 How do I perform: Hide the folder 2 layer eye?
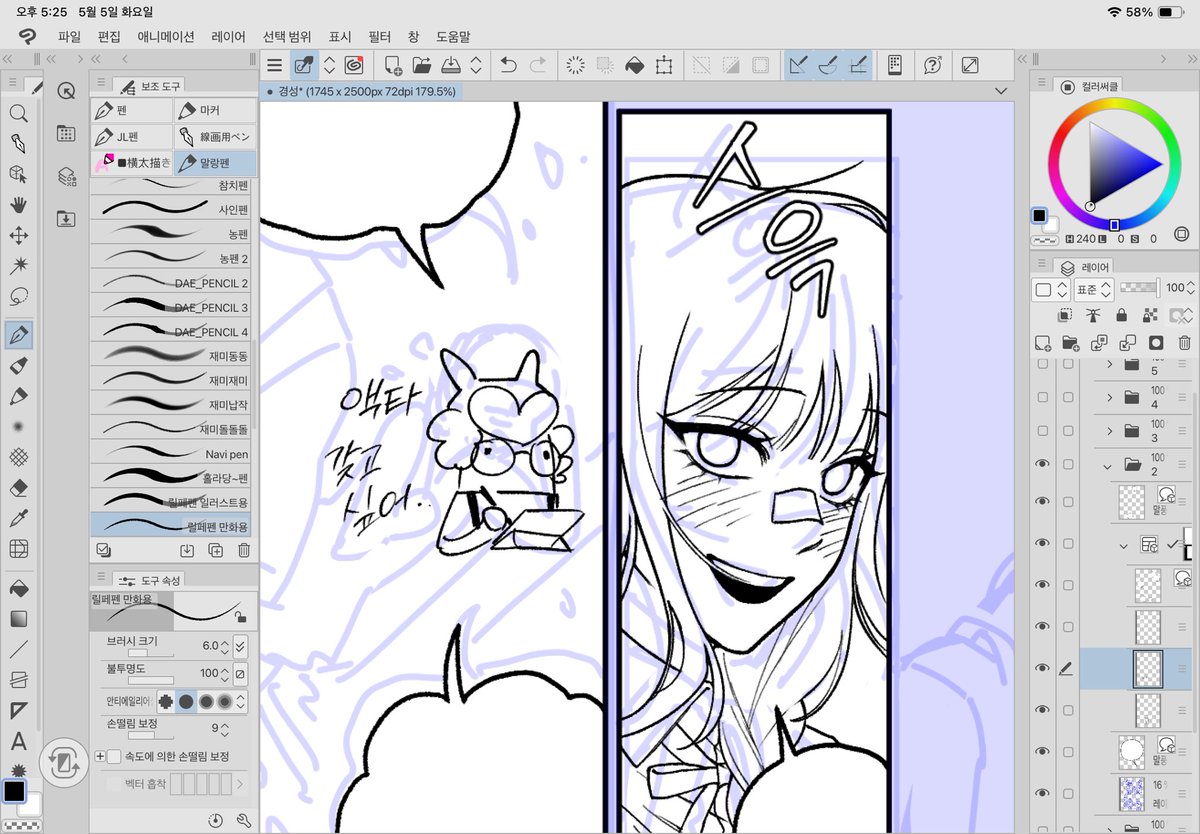[x=1043, y=464]
